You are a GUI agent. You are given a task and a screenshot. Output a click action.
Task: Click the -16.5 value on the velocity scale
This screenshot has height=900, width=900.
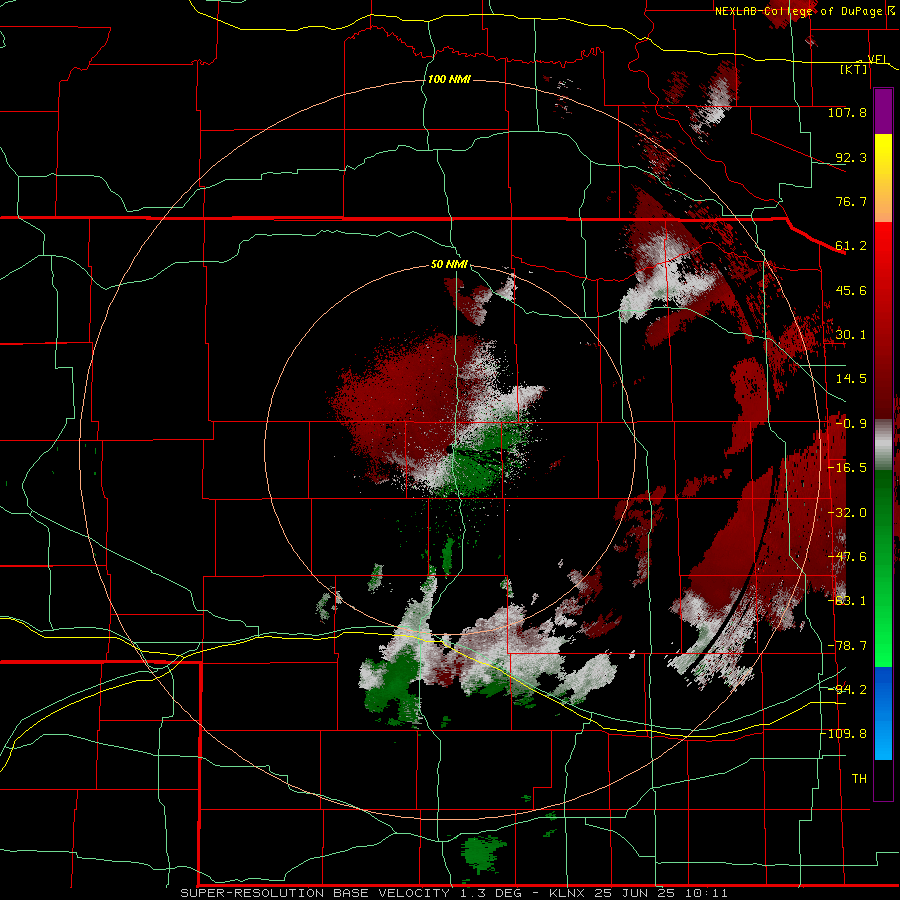click(x=847, y=468)
